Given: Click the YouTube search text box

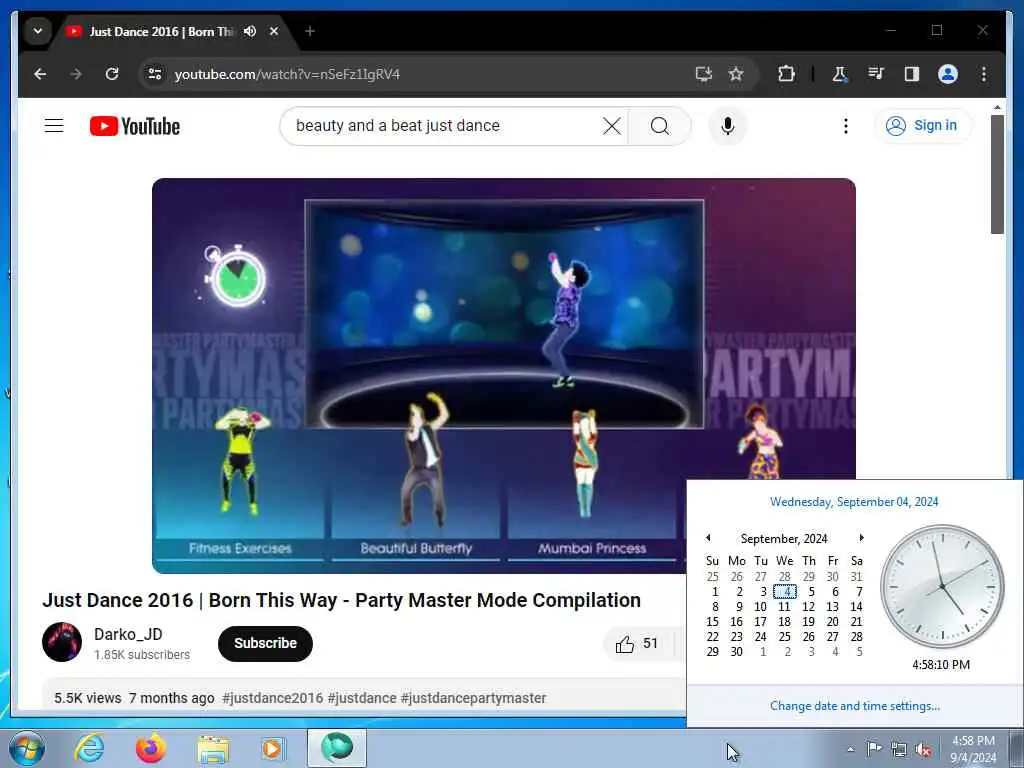Looking at the screenshot, I should tap(444, 125).
